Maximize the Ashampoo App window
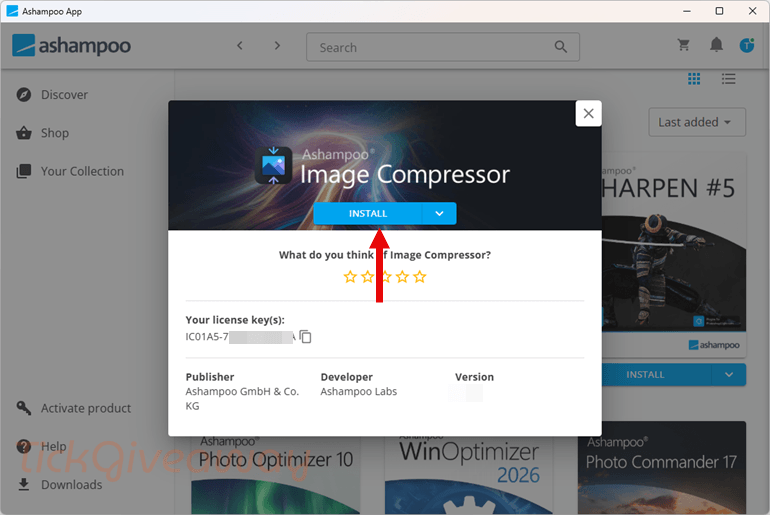Screen dimensions: 770x515 [719, 11]
